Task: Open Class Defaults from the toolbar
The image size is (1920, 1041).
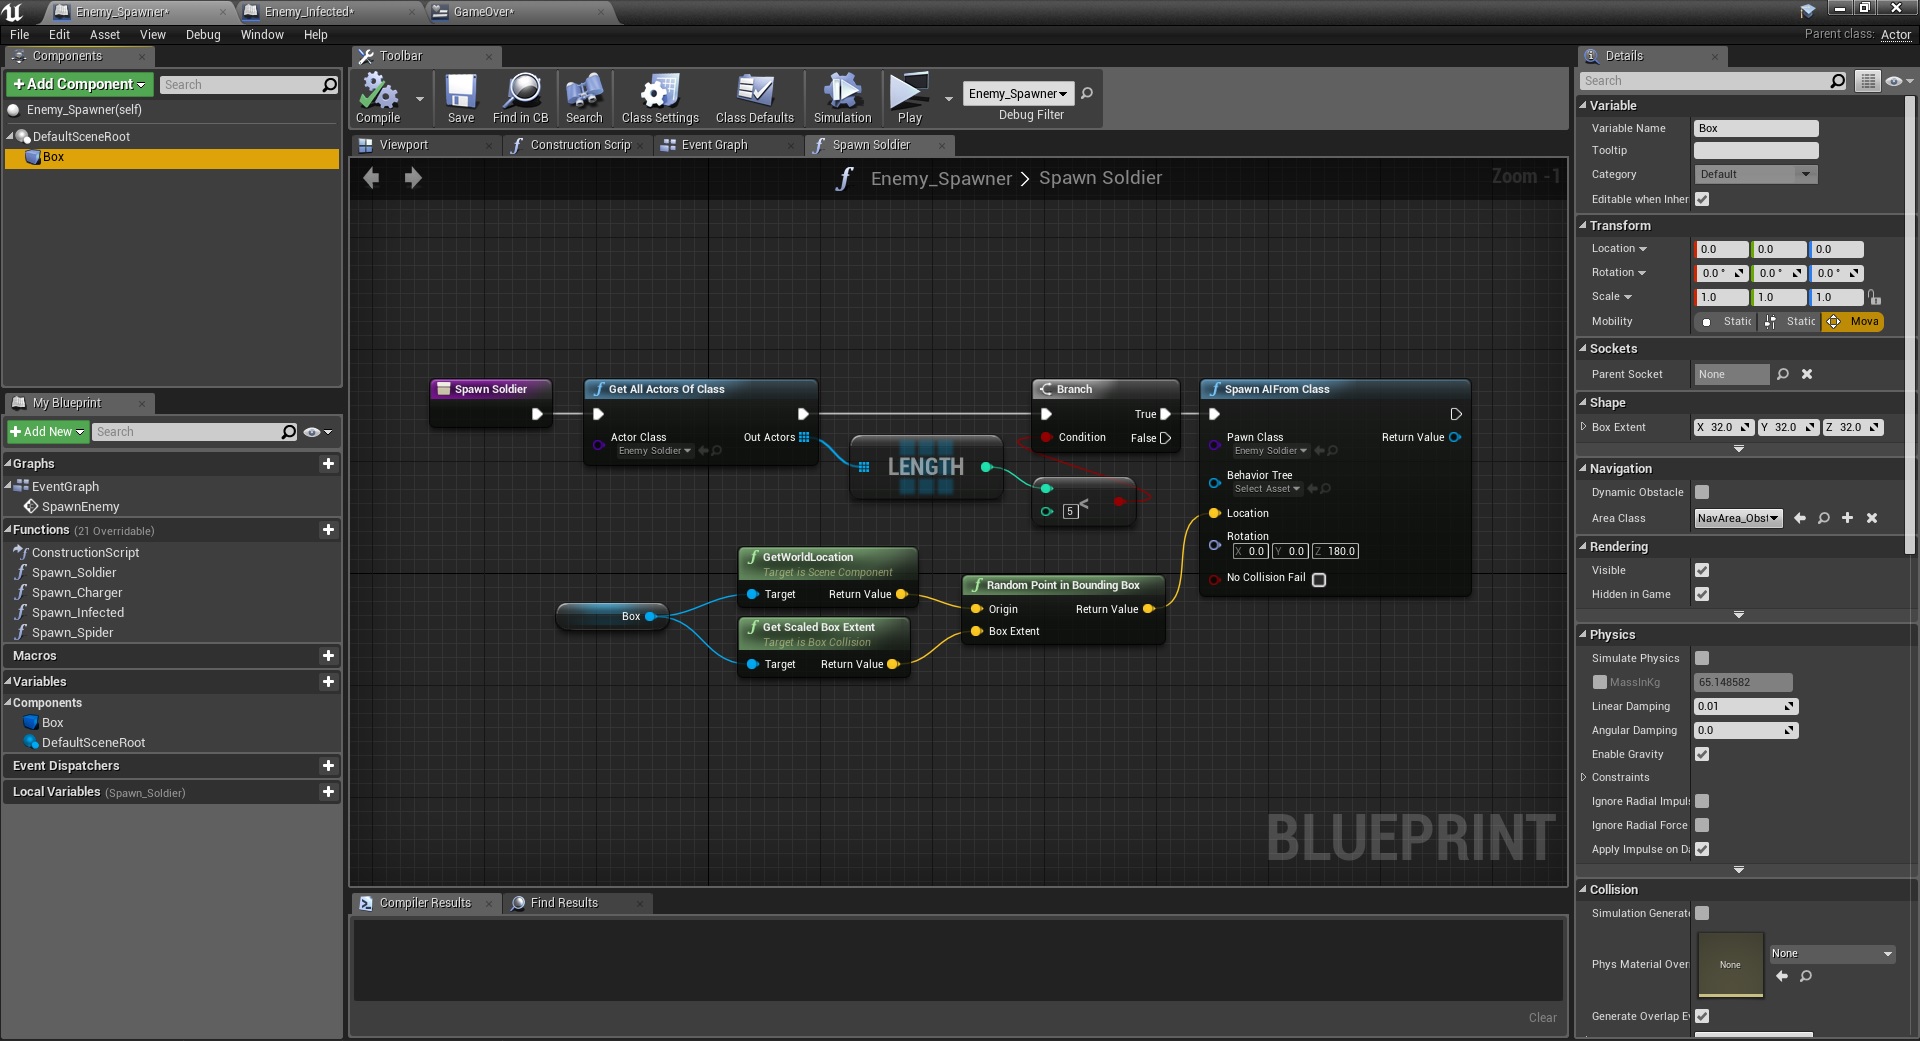Action: point(754,97)
